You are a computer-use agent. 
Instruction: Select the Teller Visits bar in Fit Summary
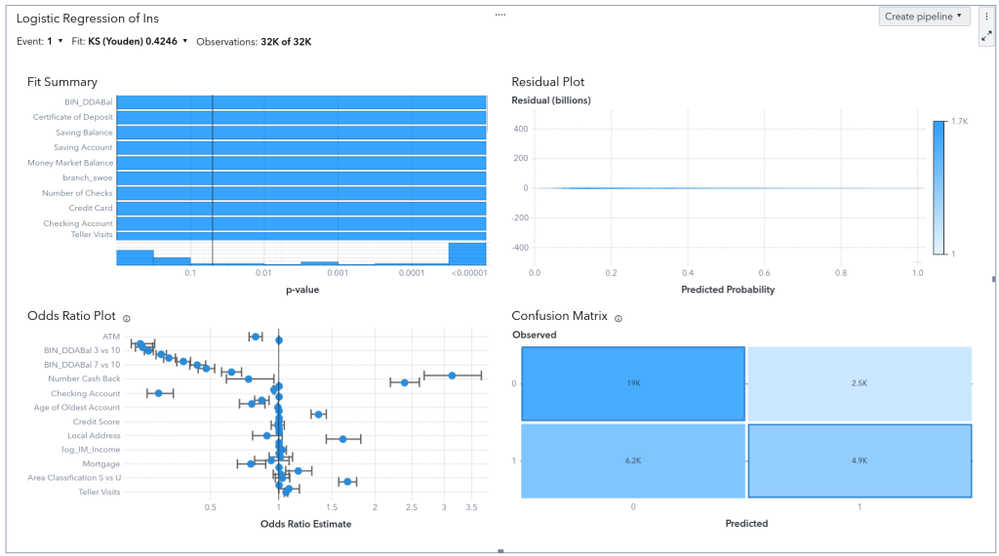pyautogui.click(x=300, y=235)
